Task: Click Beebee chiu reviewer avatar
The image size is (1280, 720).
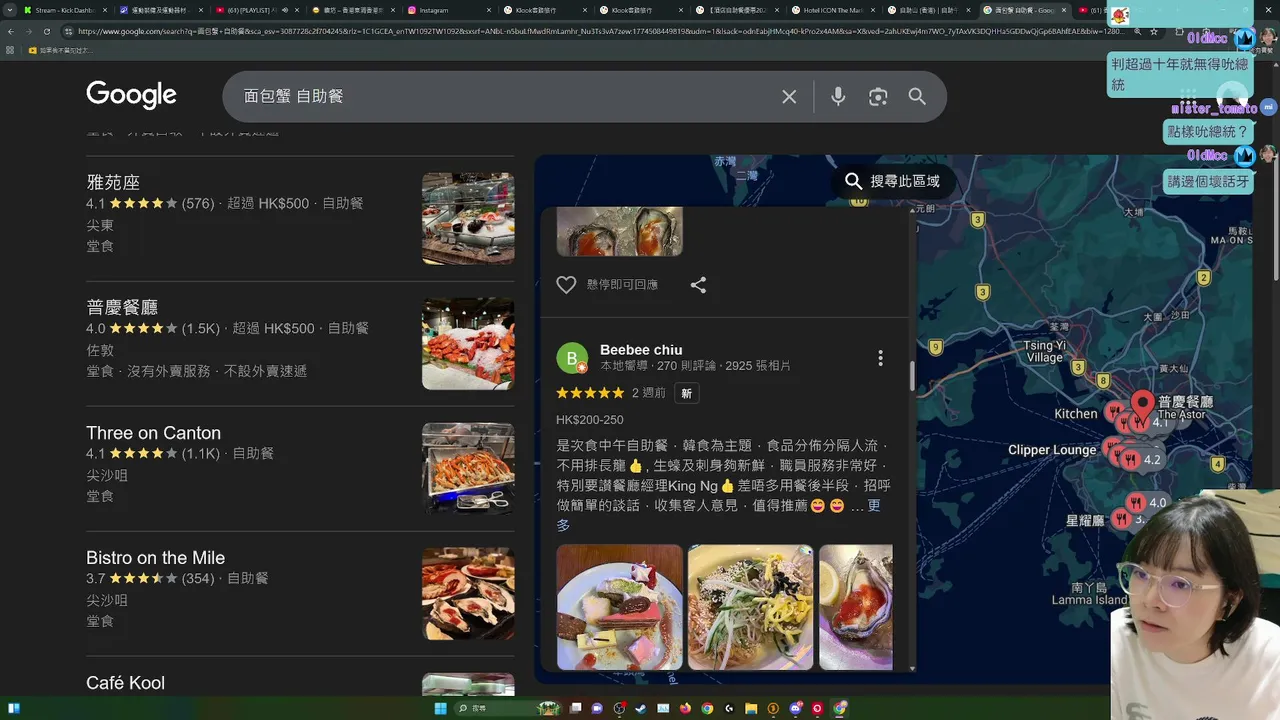Action: (x=572, y=358)
